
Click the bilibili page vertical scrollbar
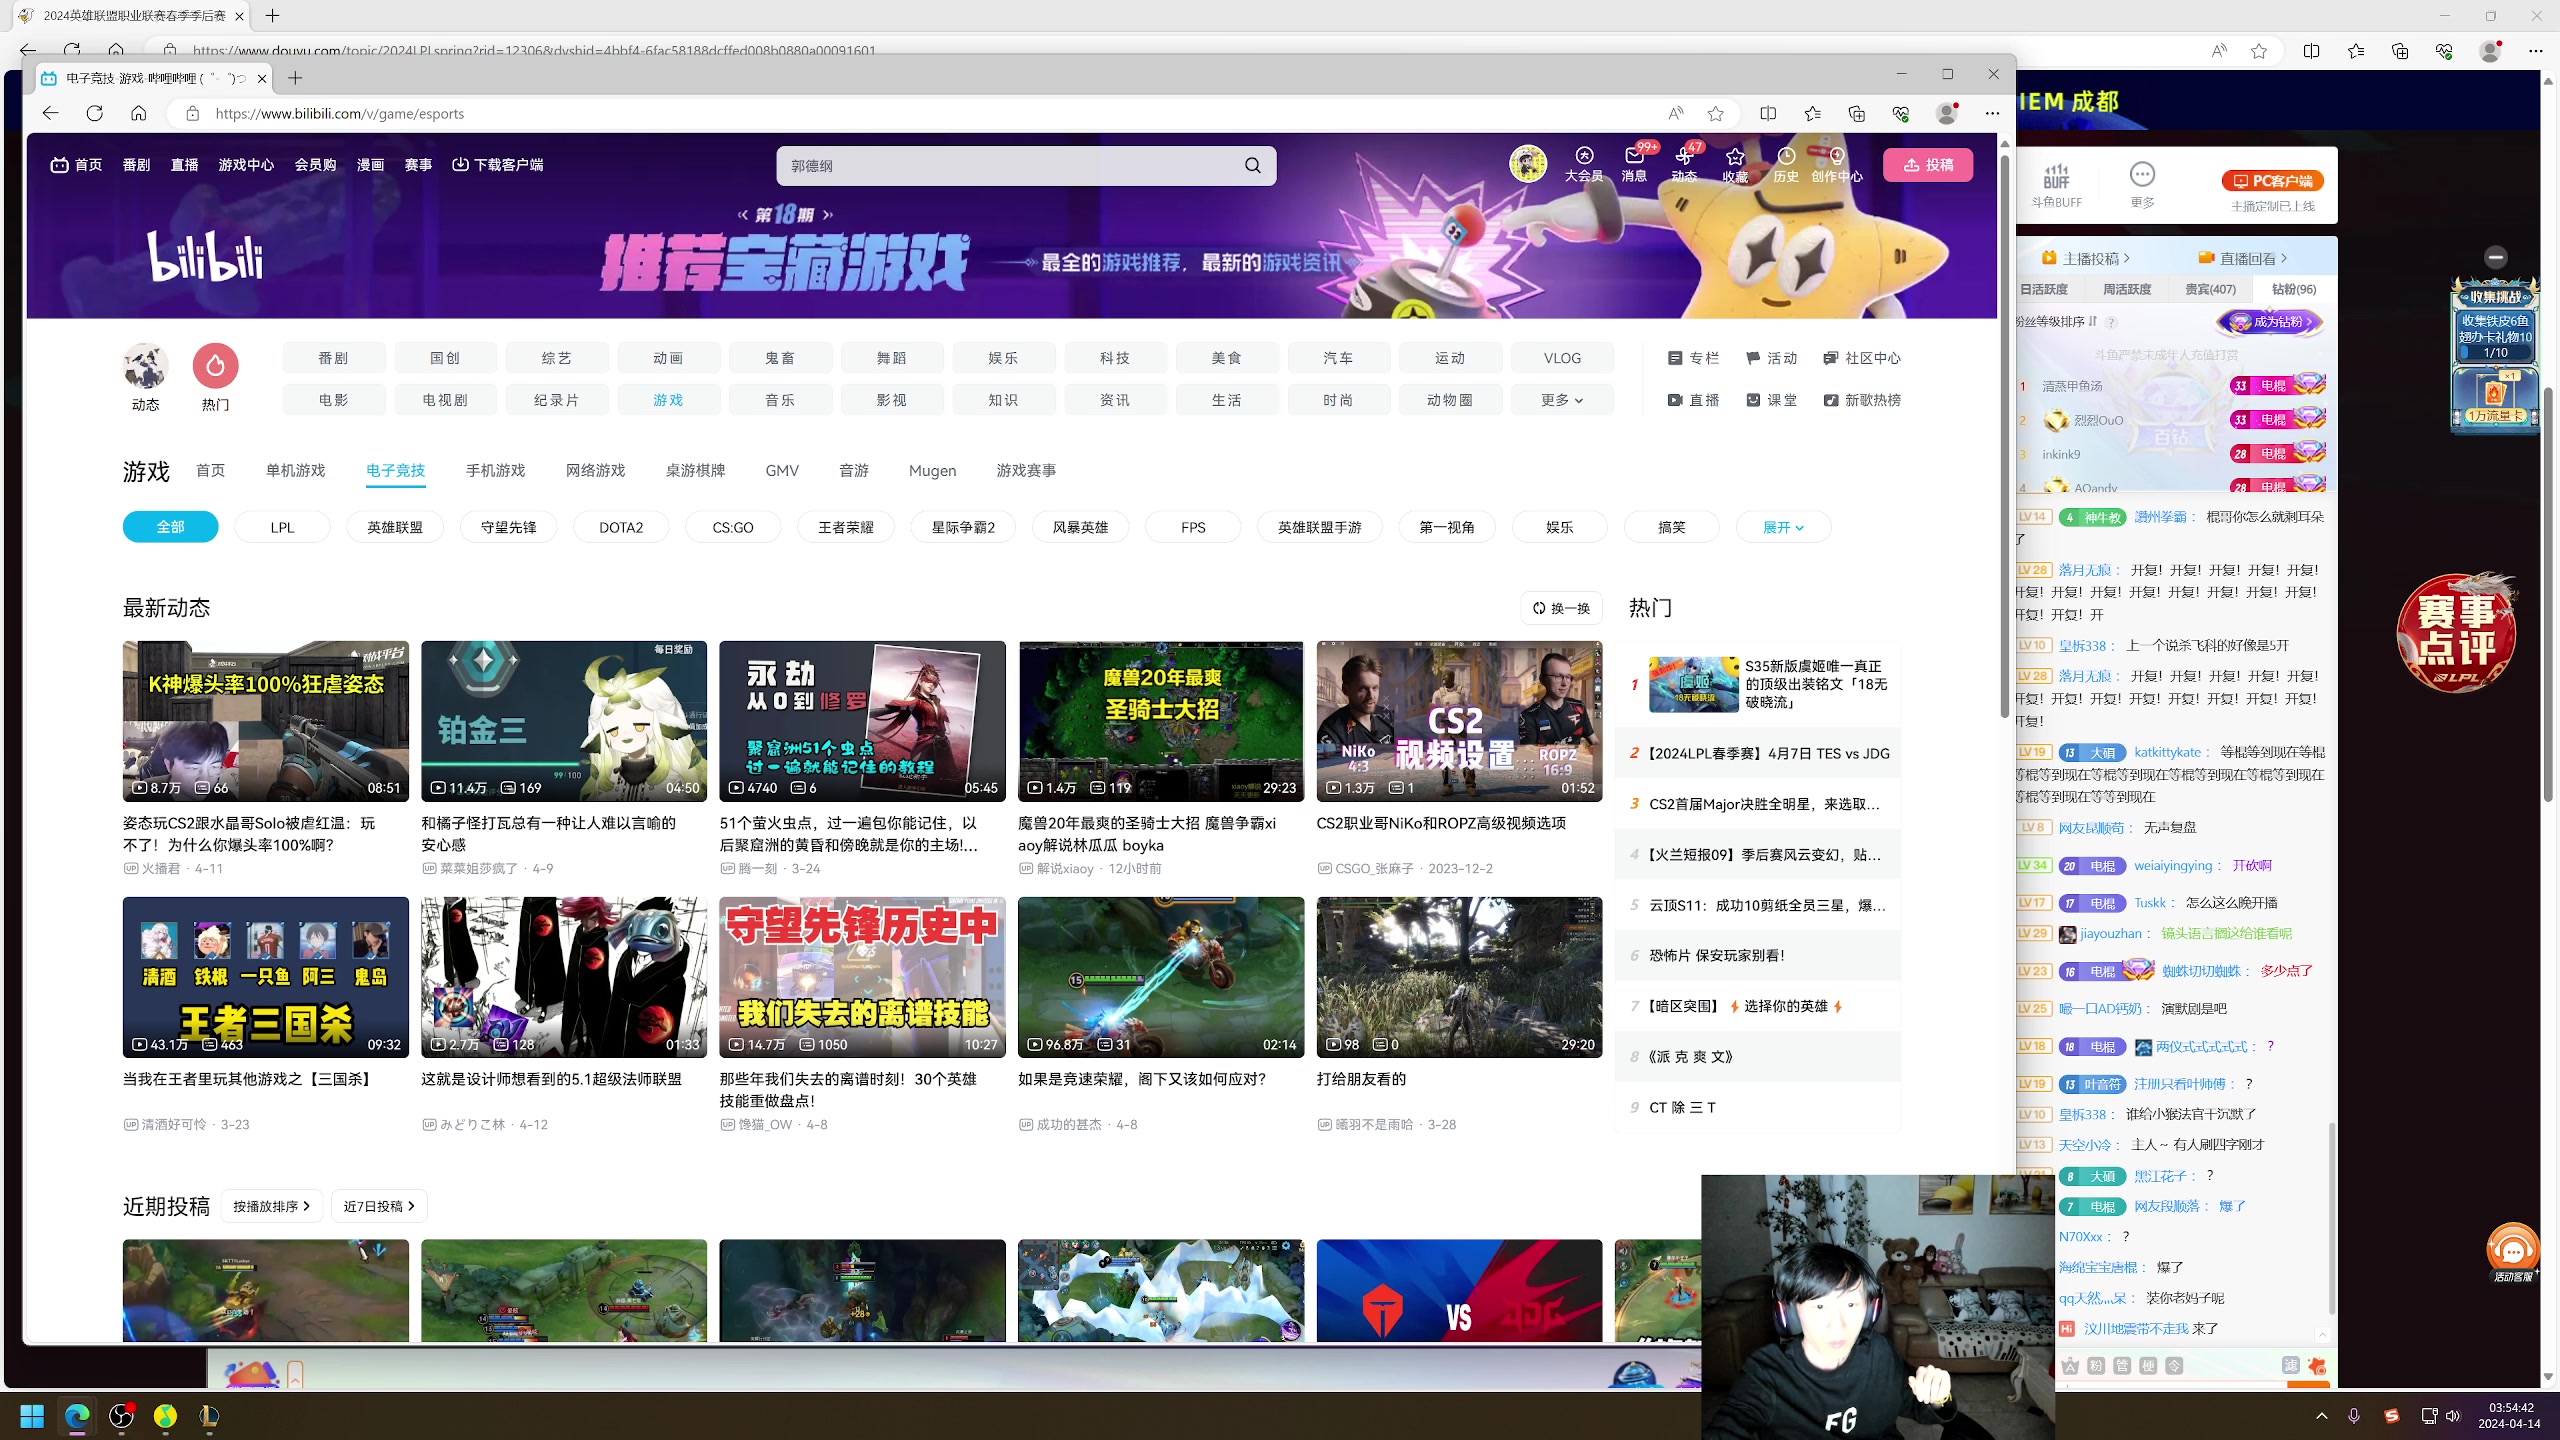(2004, 436)
